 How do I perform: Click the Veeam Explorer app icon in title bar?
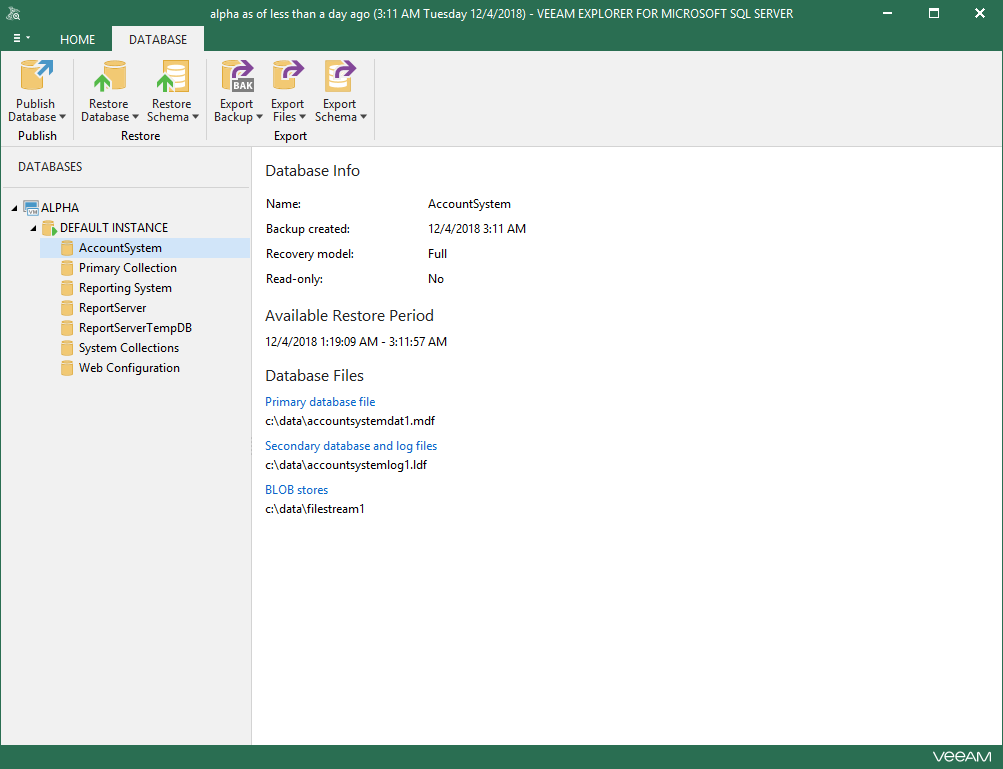[x=13, y=13]
